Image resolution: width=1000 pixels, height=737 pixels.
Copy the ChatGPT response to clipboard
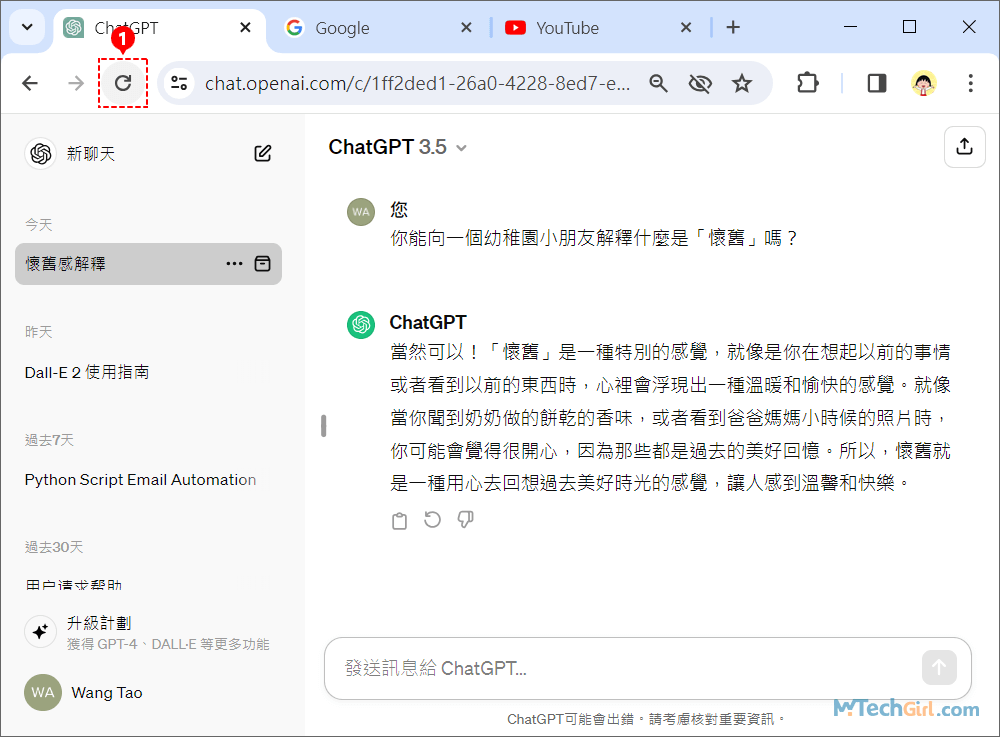(399, 520)
